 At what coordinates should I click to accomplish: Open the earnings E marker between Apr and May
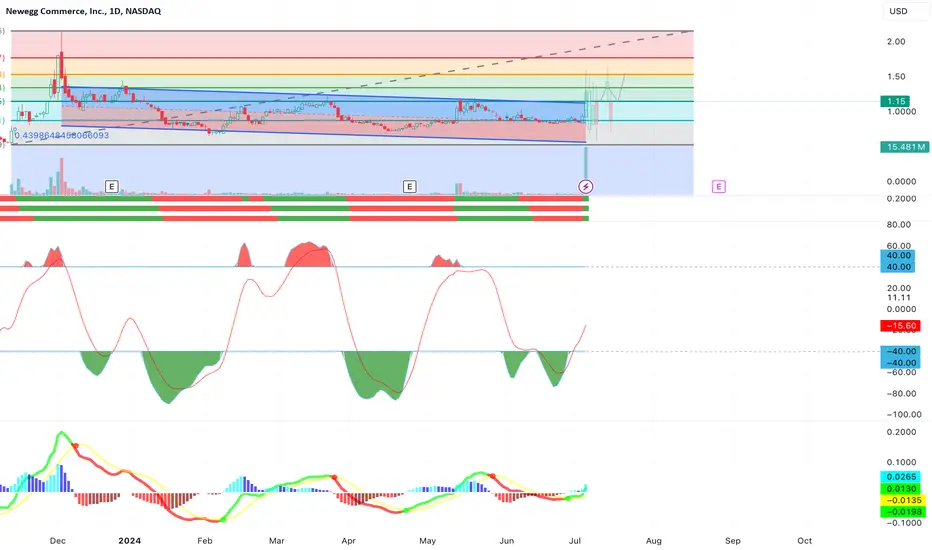(x=410, y=187)
